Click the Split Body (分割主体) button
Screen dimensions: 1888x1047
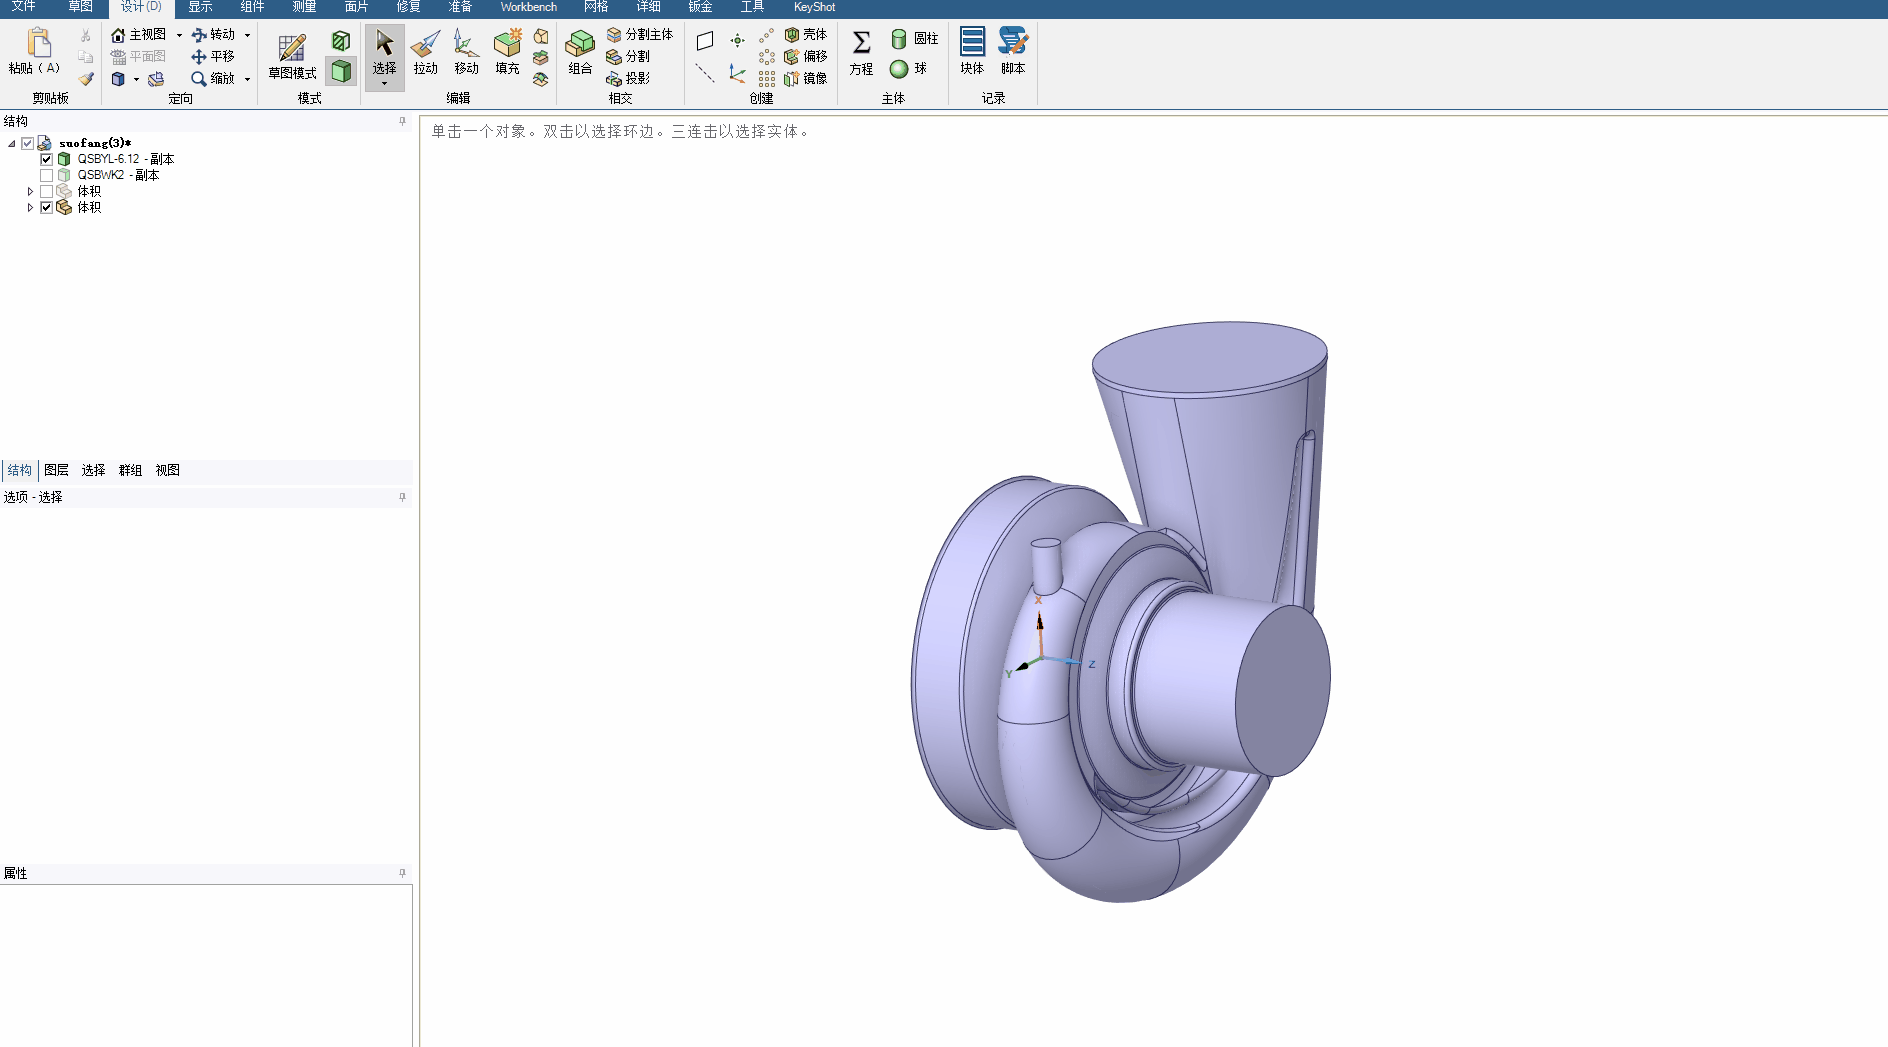tap(640, 35)
